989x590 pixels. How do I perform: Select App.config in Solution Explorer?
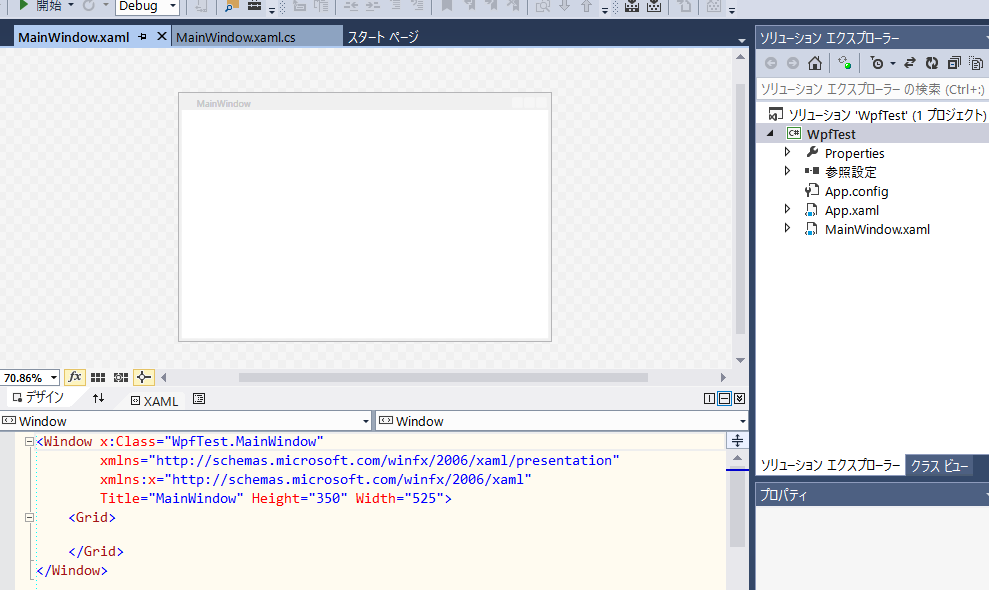point(856,191)
